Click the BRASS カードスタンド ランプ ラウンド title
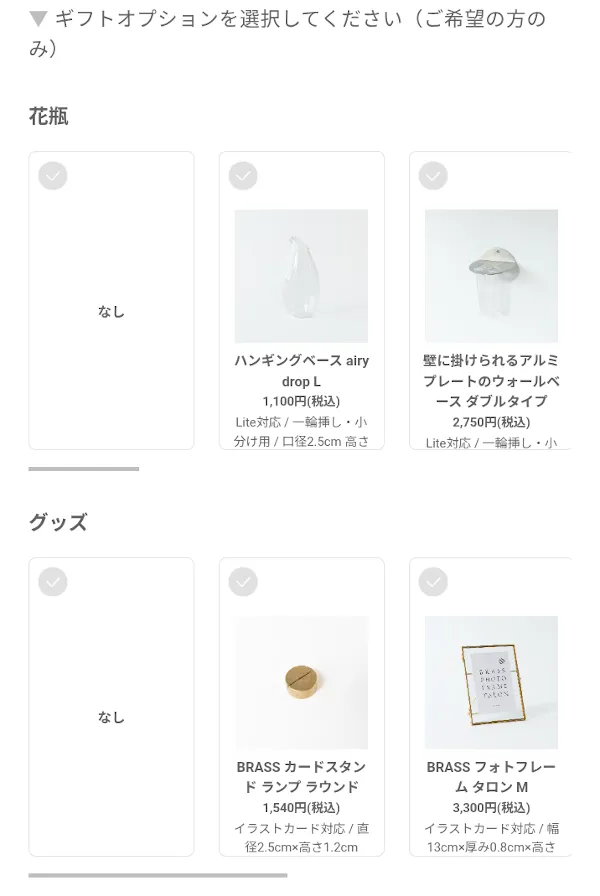Viewport: 600px width, 896px height. 301,777
